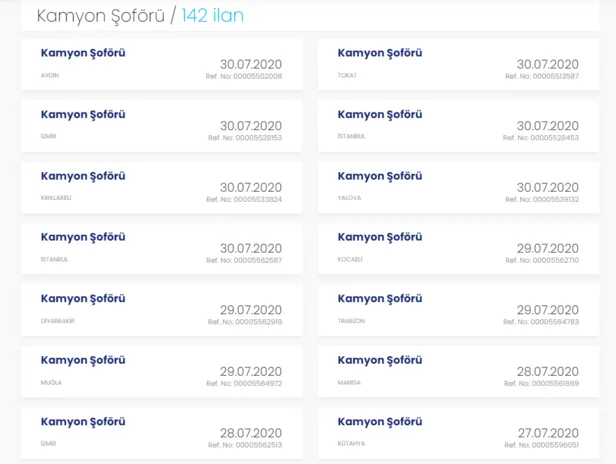Select the Muğla Kamyon Şoförü listing
The width and height of the screenshot is (616, 464).
tap(83, 360)
